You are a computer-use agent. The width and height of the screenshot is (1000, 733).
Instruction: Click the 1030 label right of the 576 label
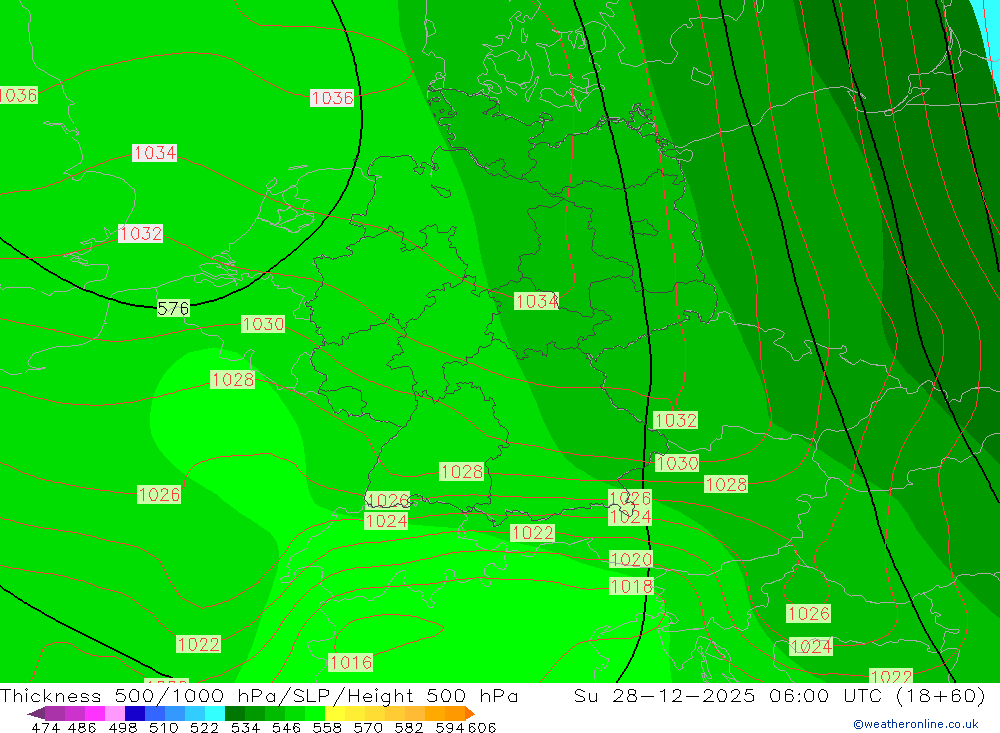click(x=263, y=324)
